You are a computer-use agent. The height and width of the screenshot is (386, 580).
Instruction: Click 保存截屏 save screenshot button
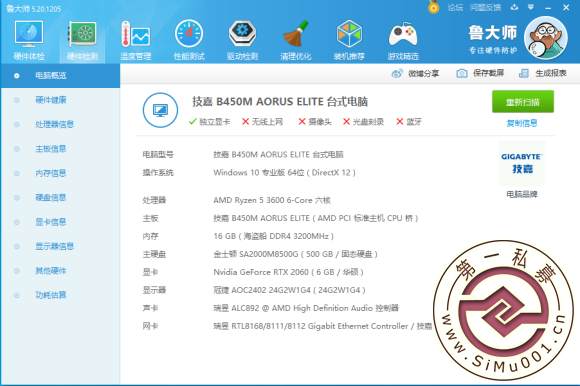tap(480, 73)
